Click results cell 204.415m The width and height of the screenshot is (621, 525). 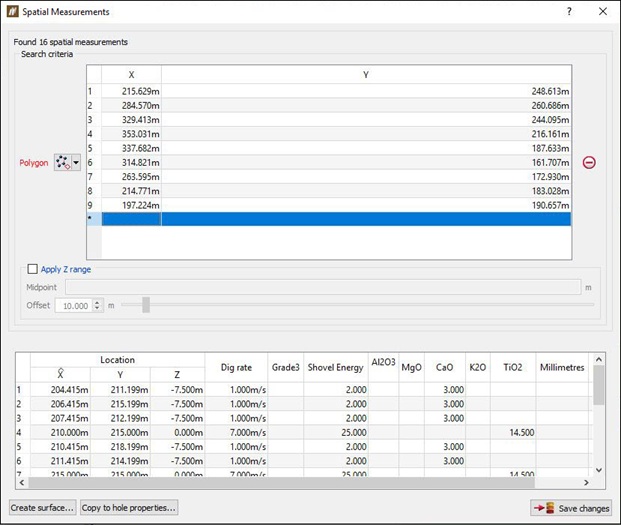pos(60,390)
